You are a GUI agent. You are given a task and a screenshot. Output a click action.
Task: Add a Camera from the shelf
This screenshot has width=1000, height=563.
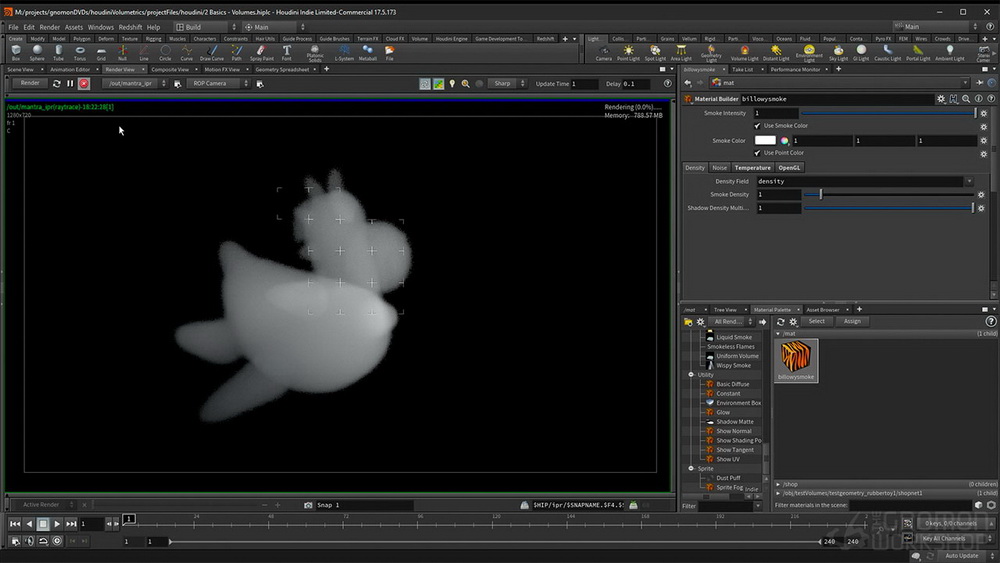coord(603,53)
